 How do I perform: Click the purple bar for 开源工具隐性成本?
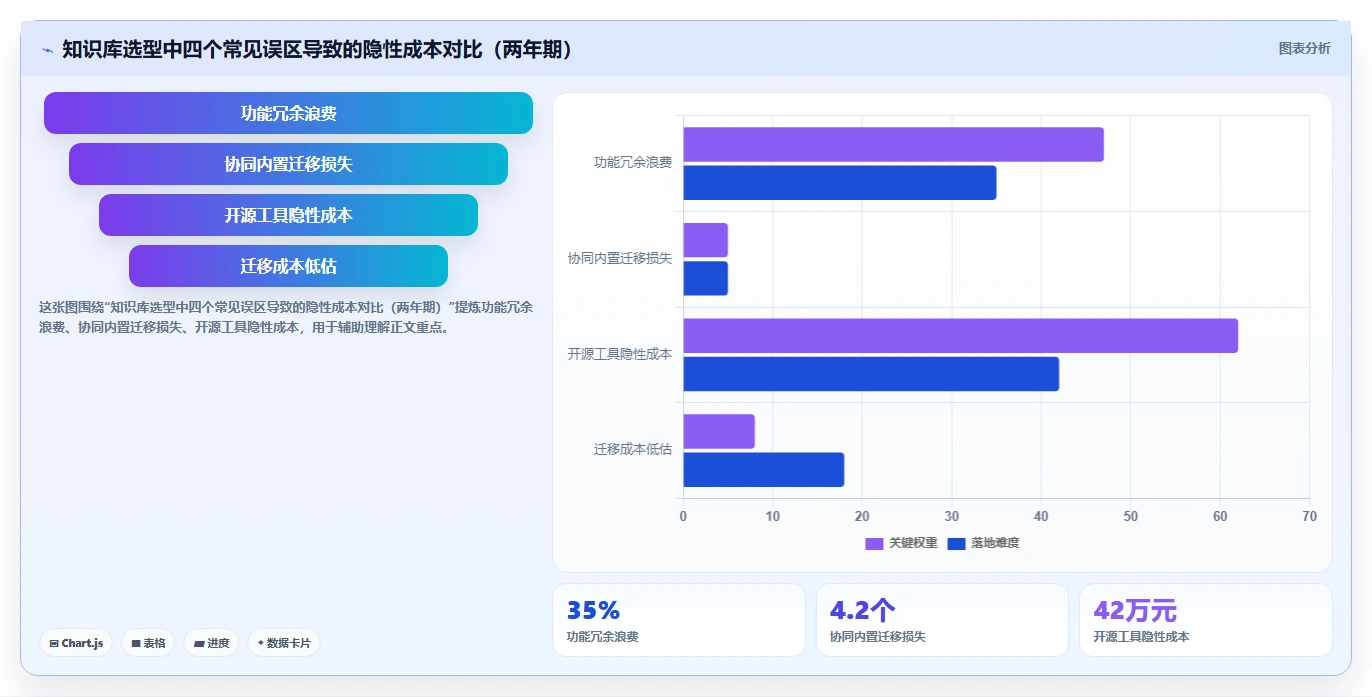pos(960,335)
